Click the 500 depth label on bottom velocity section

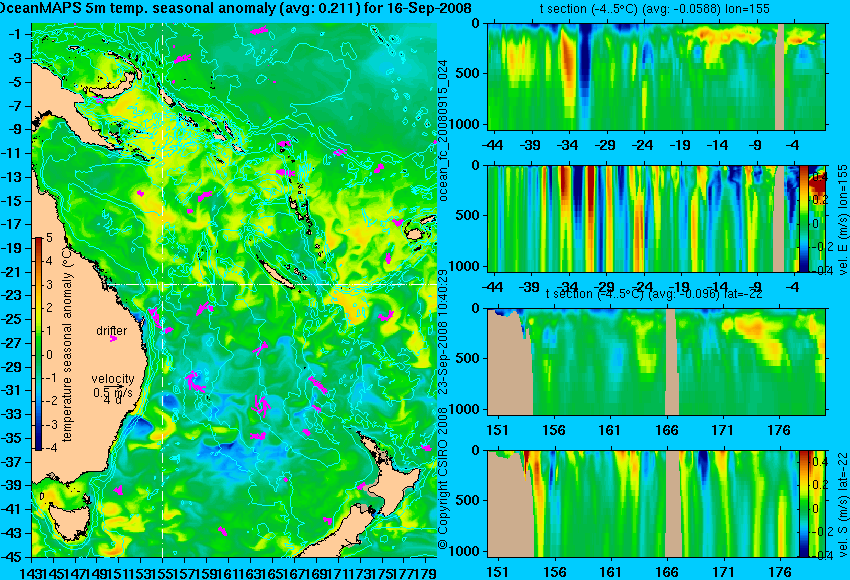(469, 500)
